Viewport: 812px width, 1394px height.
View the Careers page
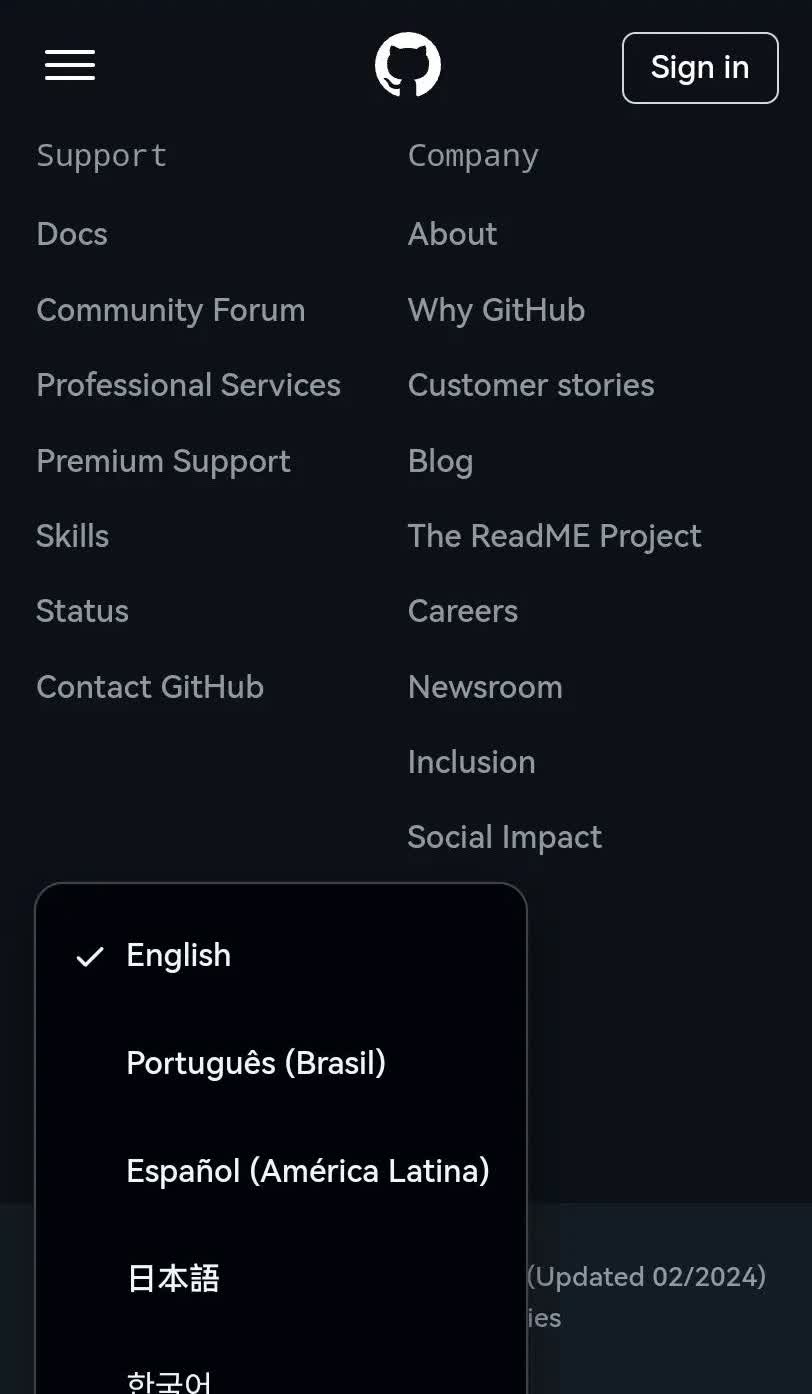tap(462, 611)
